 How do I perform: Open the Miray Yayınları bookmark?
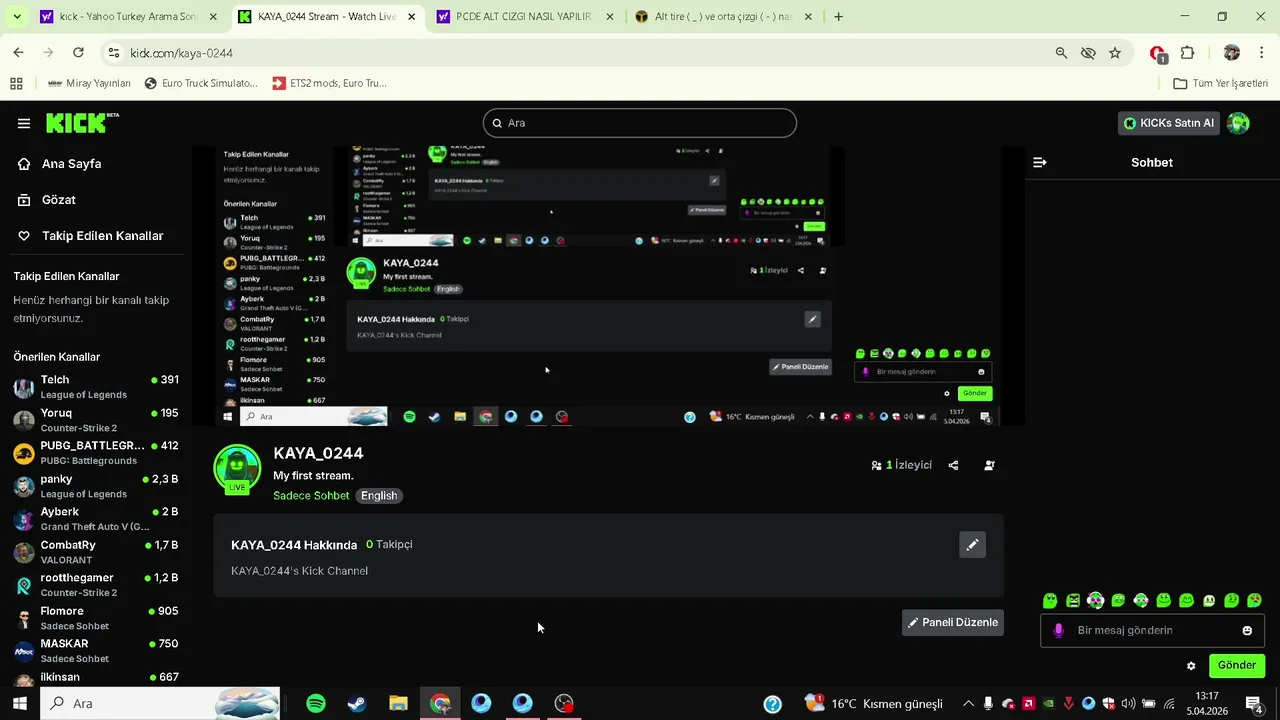pos(89,83)
